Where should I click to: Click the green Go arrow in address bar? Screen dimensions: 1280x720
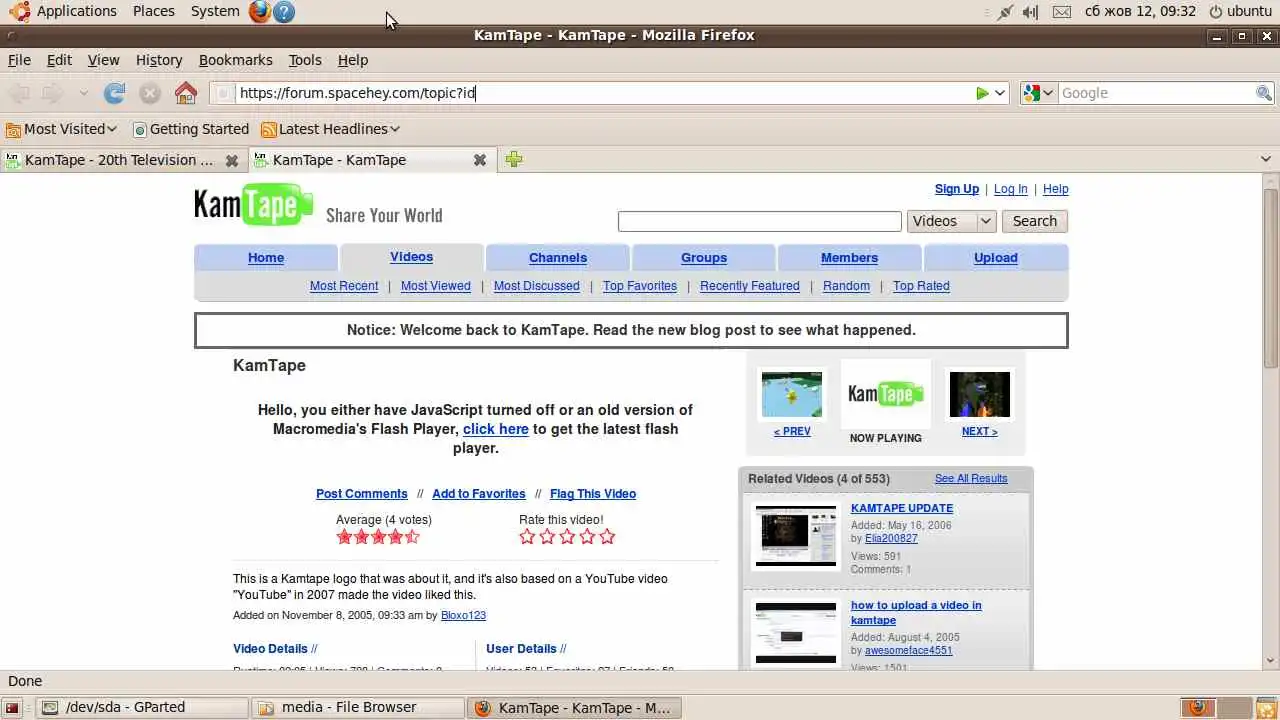coord(982,93)
